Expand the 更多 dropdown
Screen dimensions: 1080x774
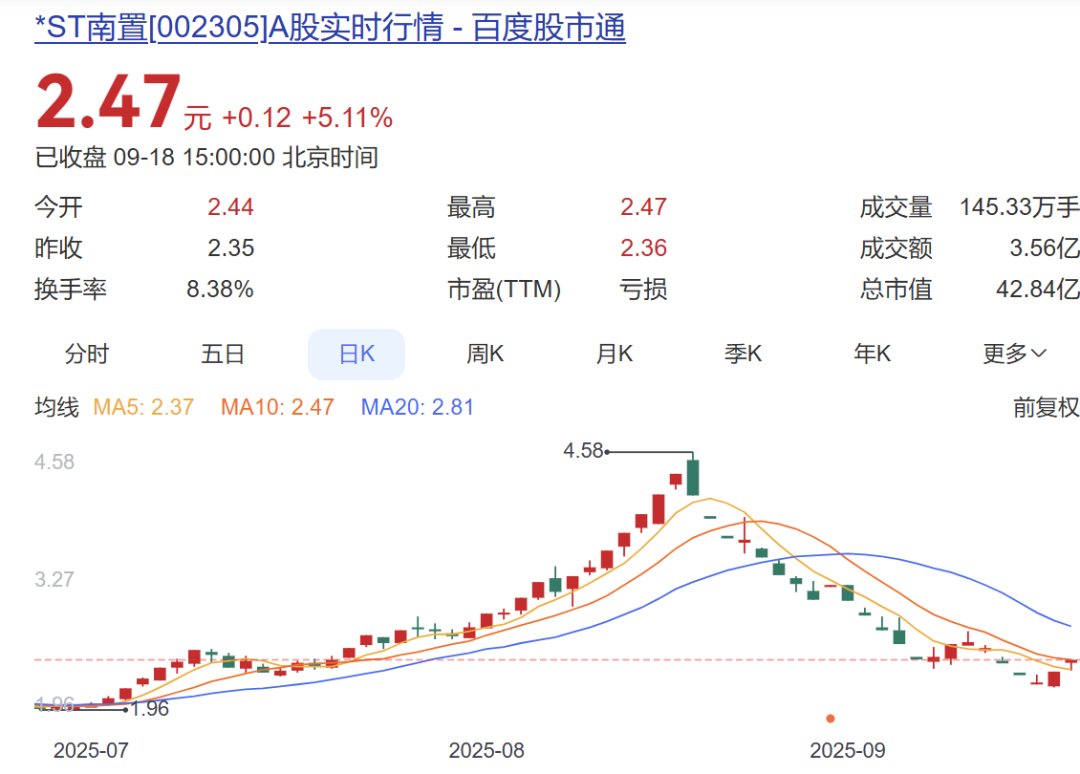[x=1014, y=354]
